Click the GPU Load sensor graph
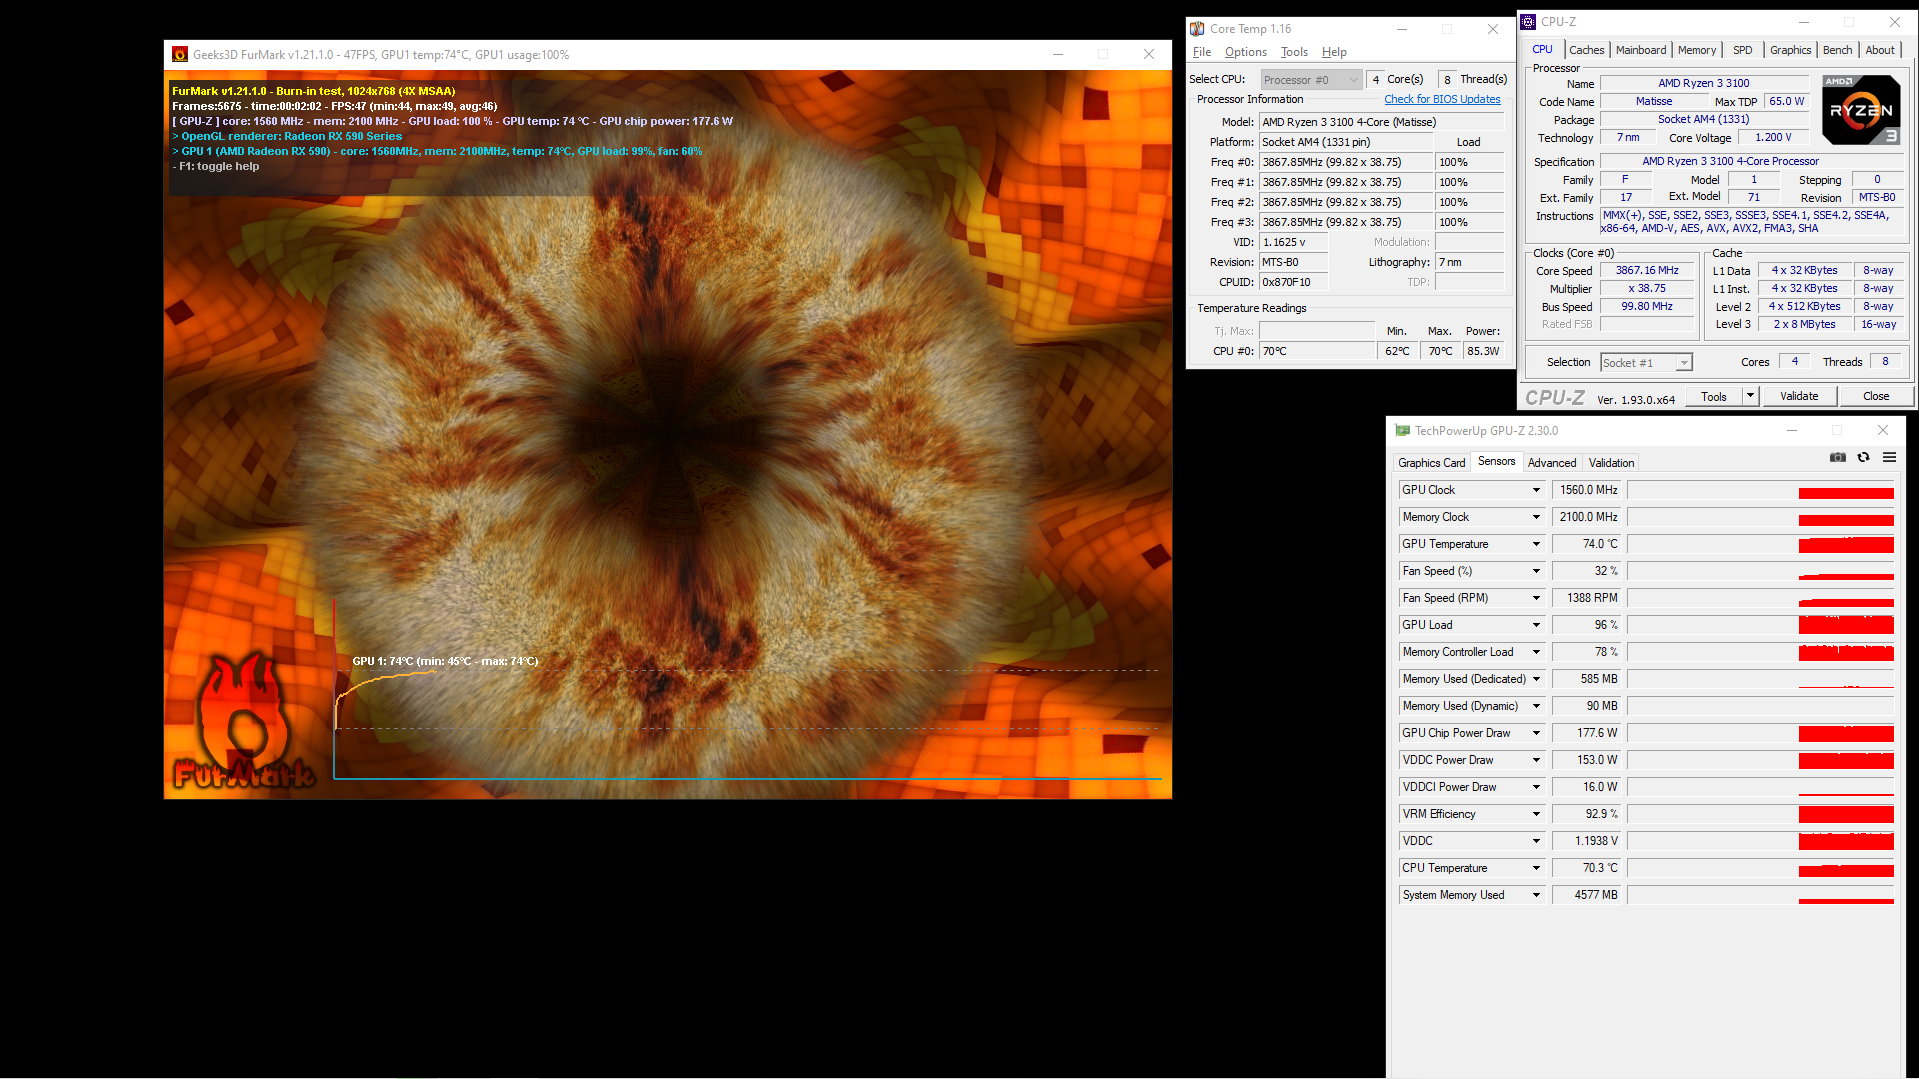Image resolution: width=1919 pixels, height=1079 pixels. click(1760, 625)
